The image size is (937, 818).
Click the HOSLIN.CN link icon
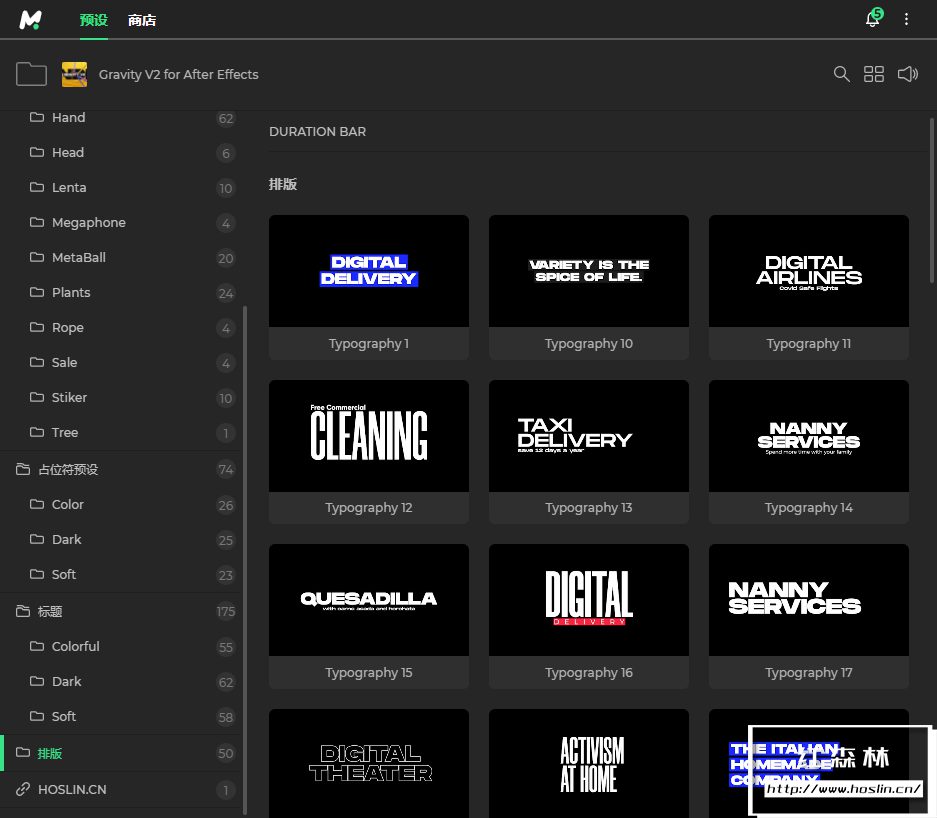pyautogui.click(x=22, y=790)
